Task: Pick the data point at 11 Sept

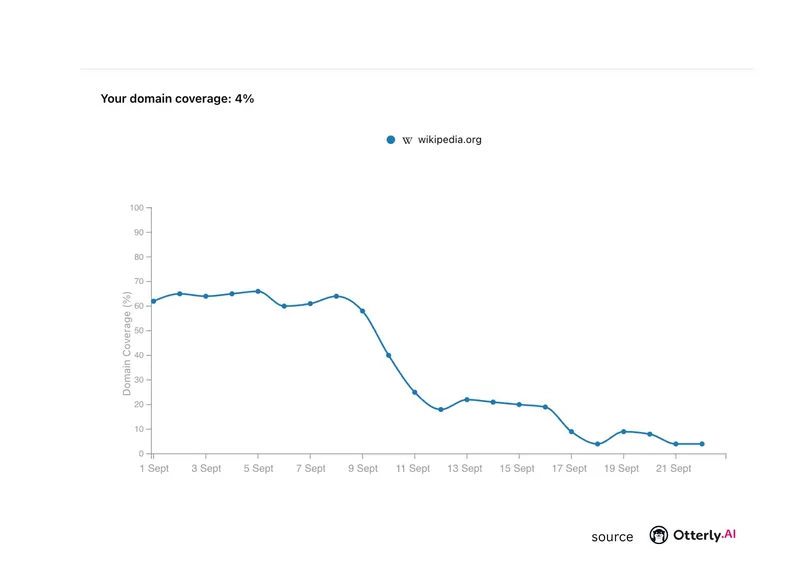Action: click(x=414, y=392)
